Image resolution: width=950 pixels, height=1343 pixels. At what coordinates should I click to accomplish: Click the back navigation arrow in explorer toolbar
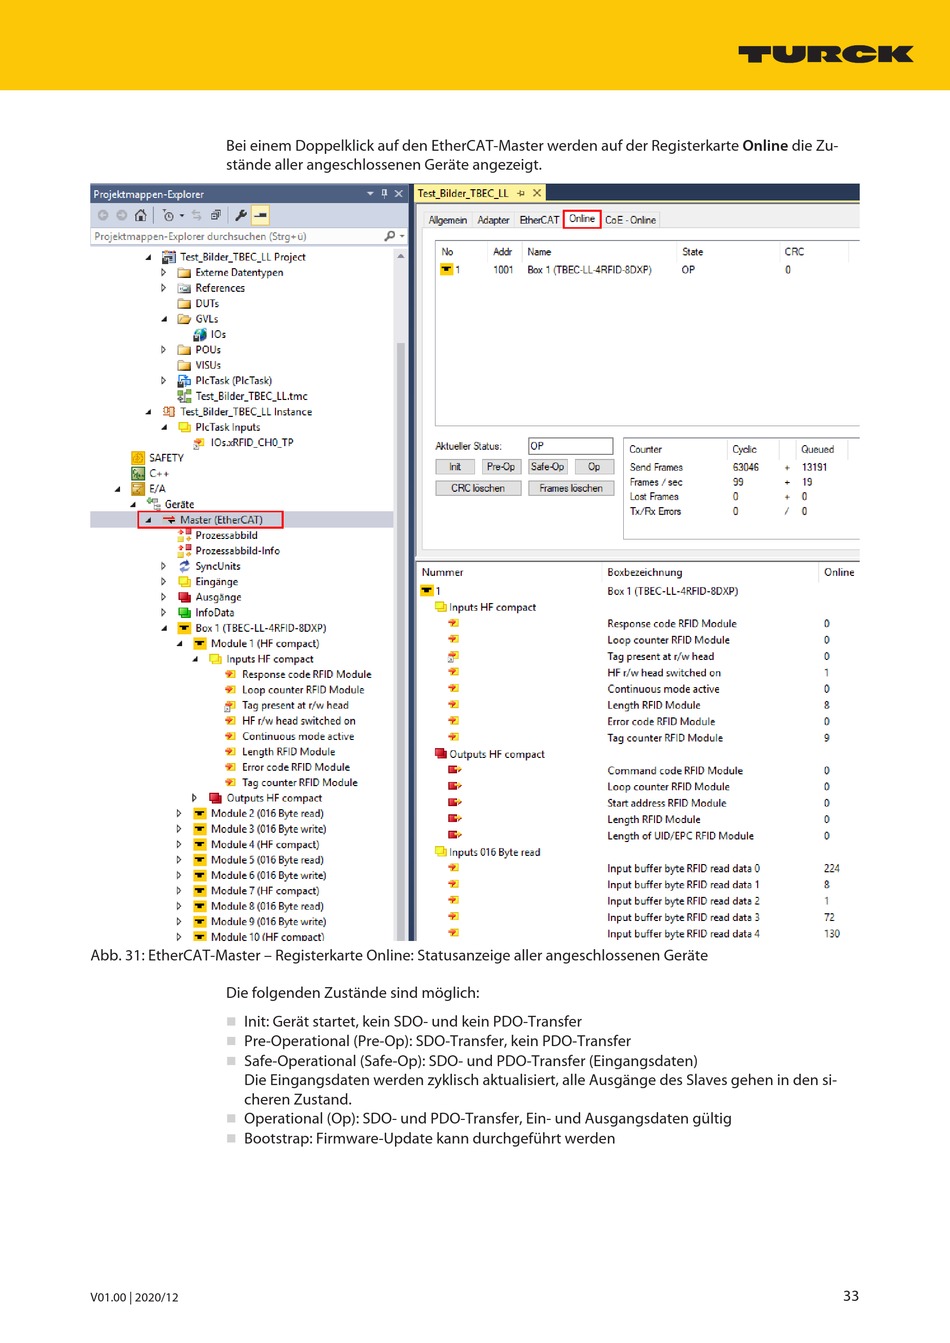coord(103,215)
